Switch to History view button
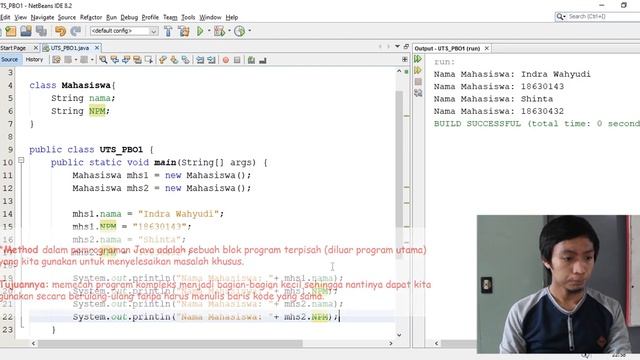640x360 pixels. (34, 60)
